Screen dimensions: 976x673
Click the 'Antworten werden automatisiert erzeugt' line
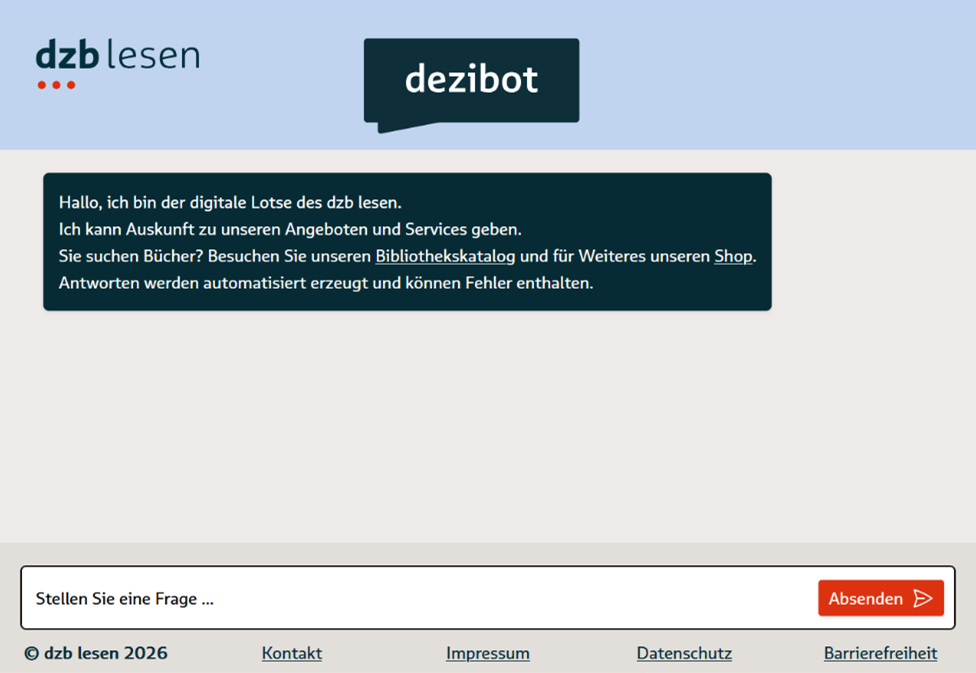(326, 283)
